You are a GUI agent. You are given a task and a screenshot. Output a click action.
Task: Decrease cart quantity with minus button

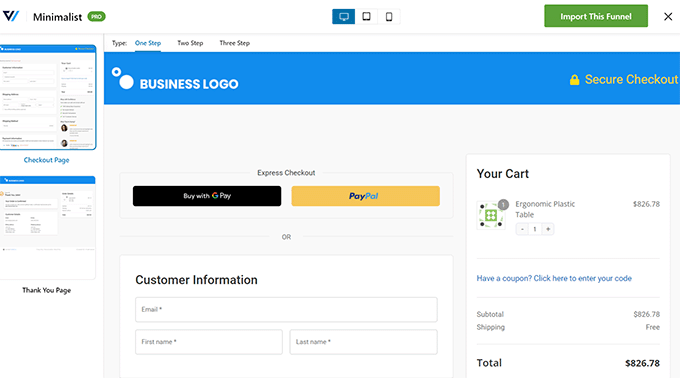[522, 229]
